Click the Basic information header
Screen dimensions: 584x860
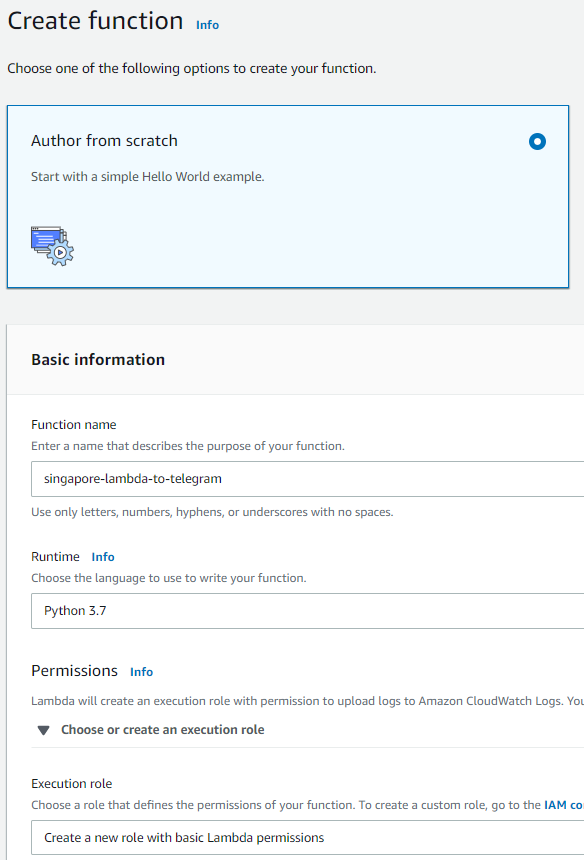pyautogui.click(x=98, y=360)
